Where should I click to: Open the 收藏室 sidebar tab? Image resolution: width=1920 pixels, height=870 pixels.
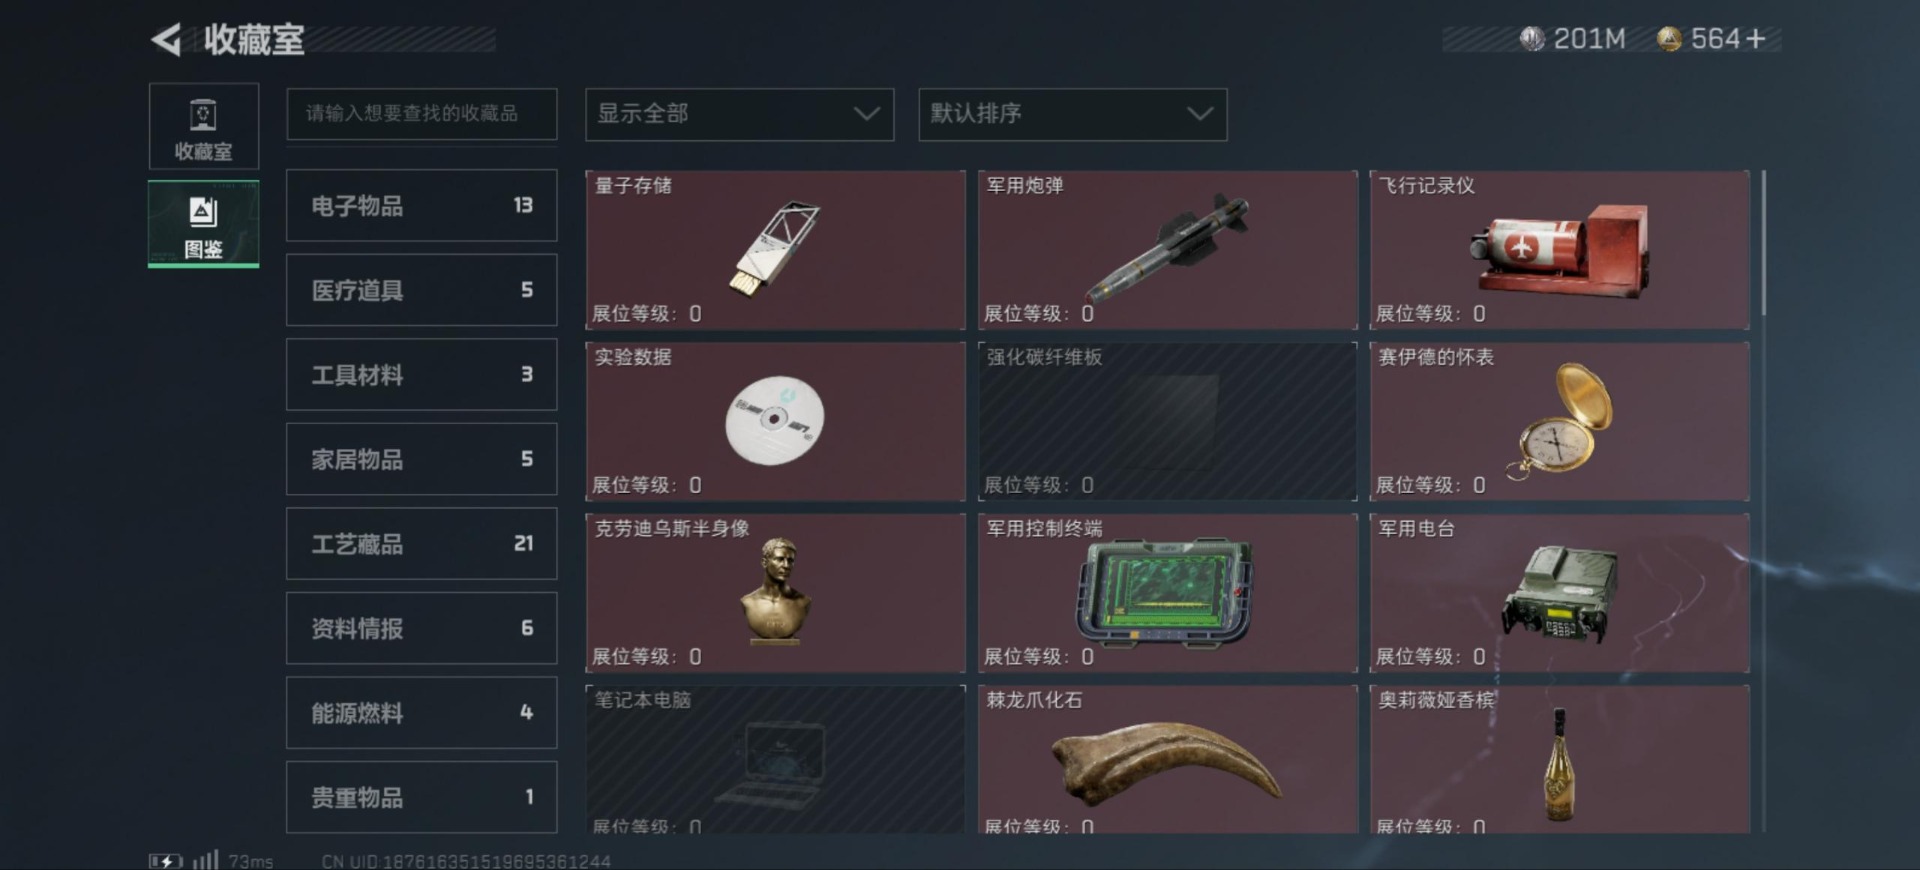204,127
